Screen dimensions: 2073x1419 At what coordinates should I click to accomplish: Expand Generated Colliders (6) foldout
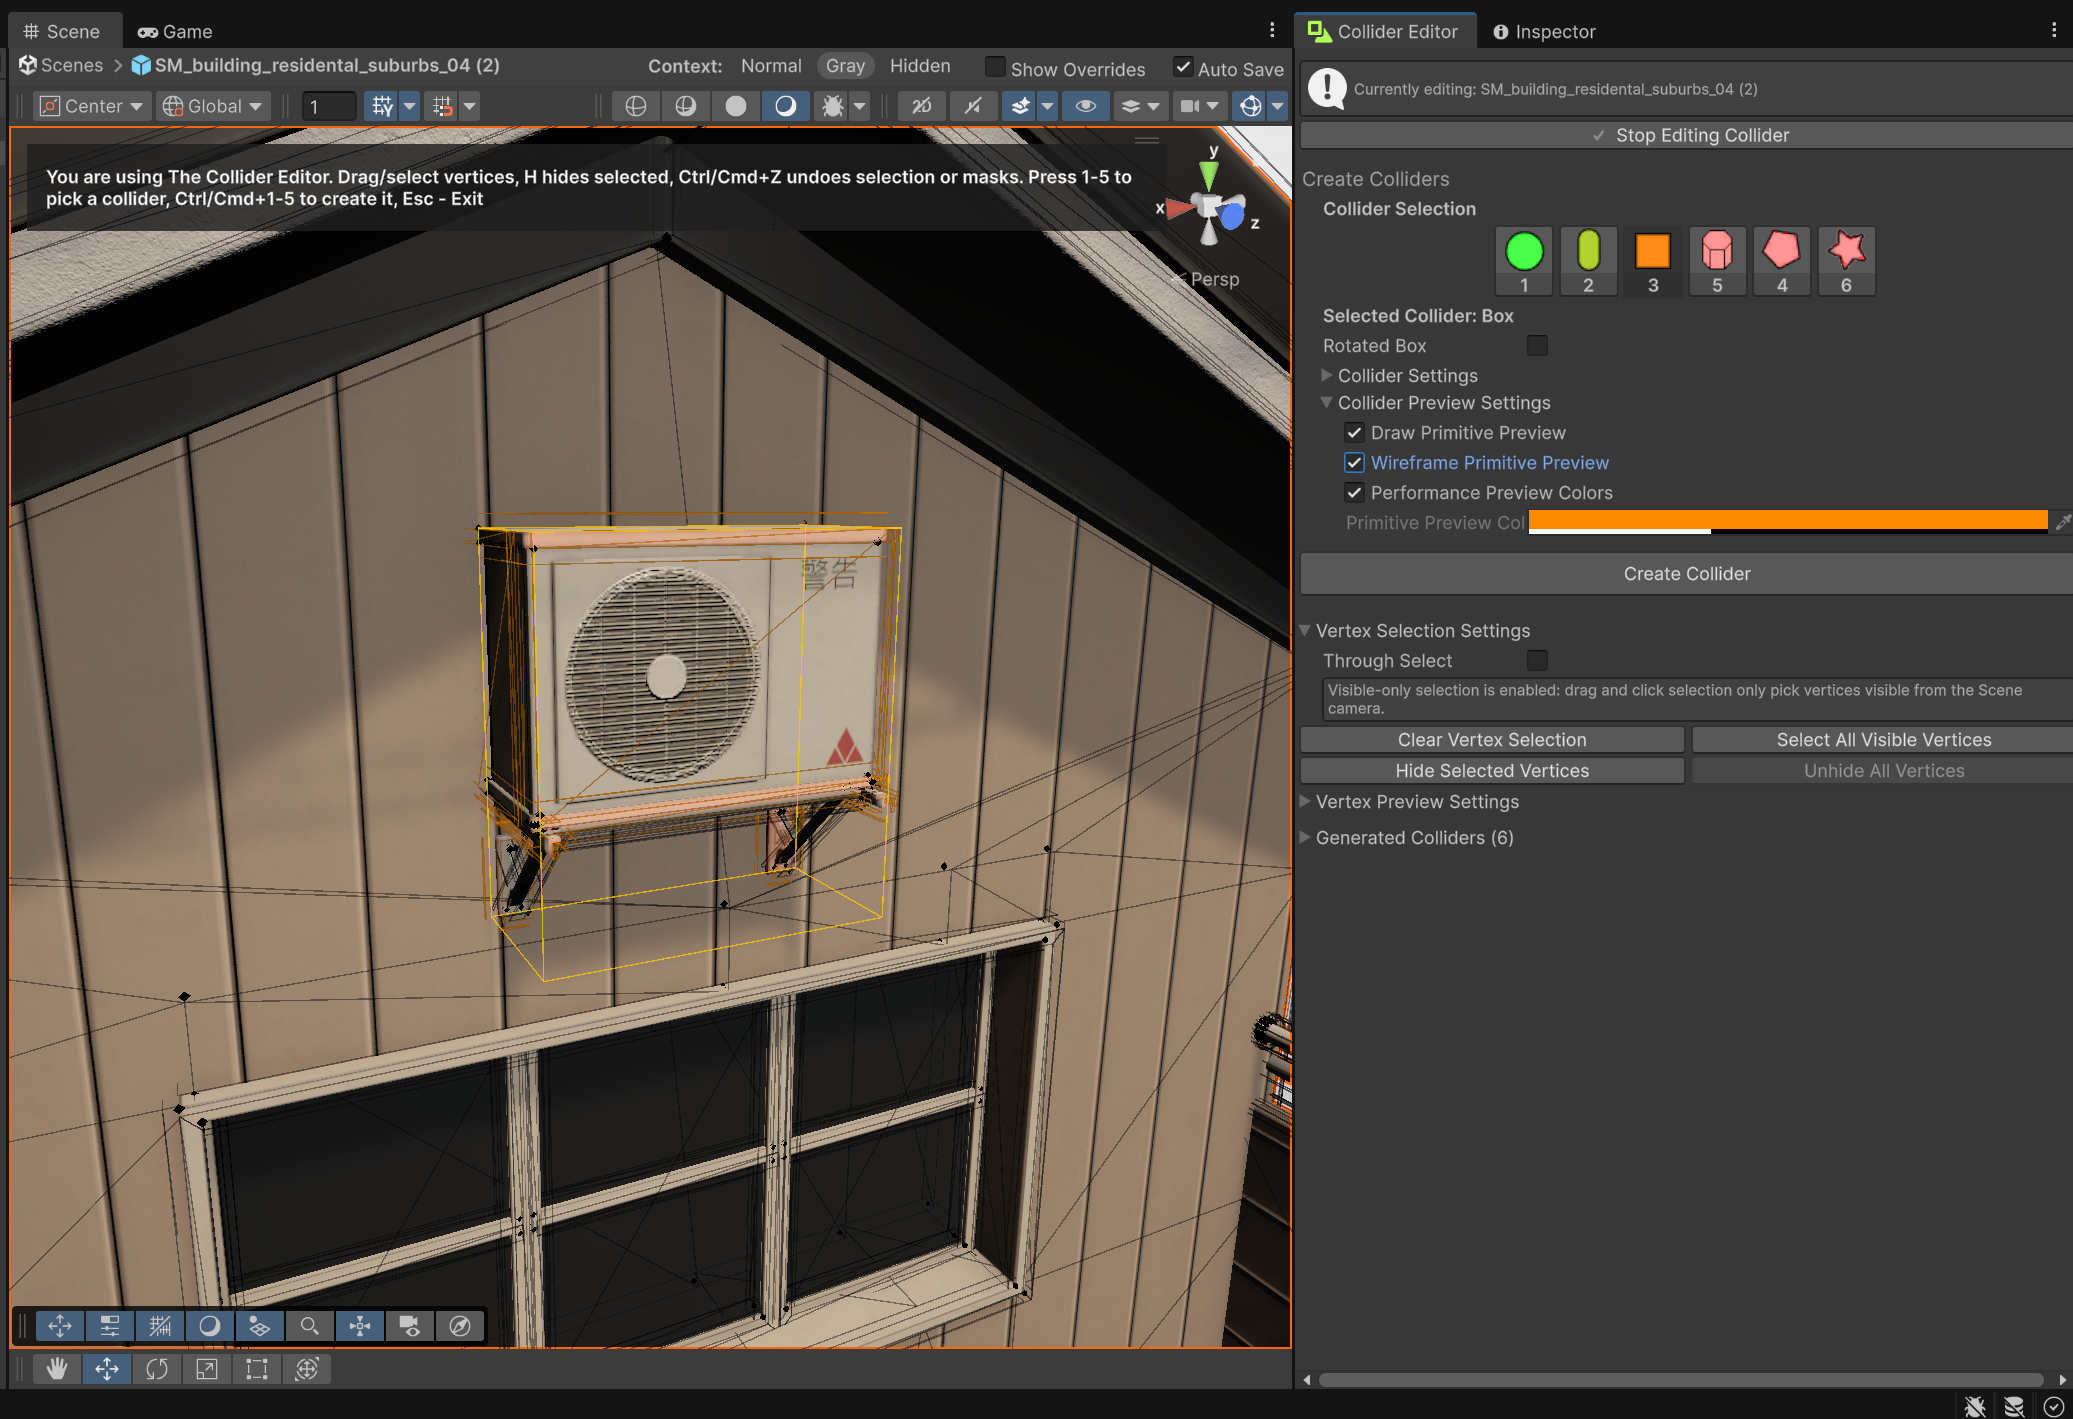tap(1305, 838)
